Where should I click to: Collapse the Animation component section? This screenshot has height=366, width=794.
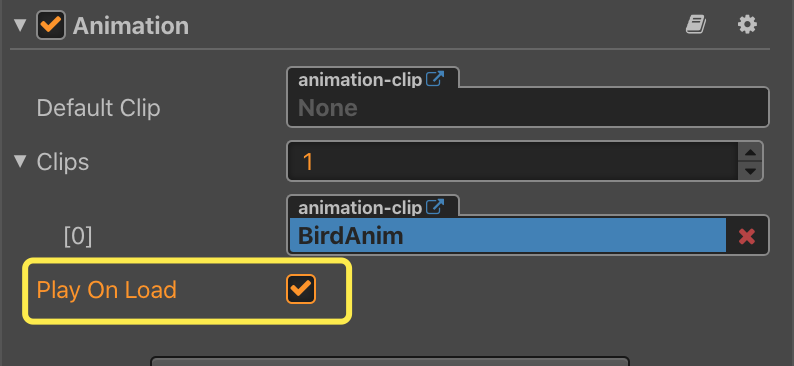[x=20, y=25]
